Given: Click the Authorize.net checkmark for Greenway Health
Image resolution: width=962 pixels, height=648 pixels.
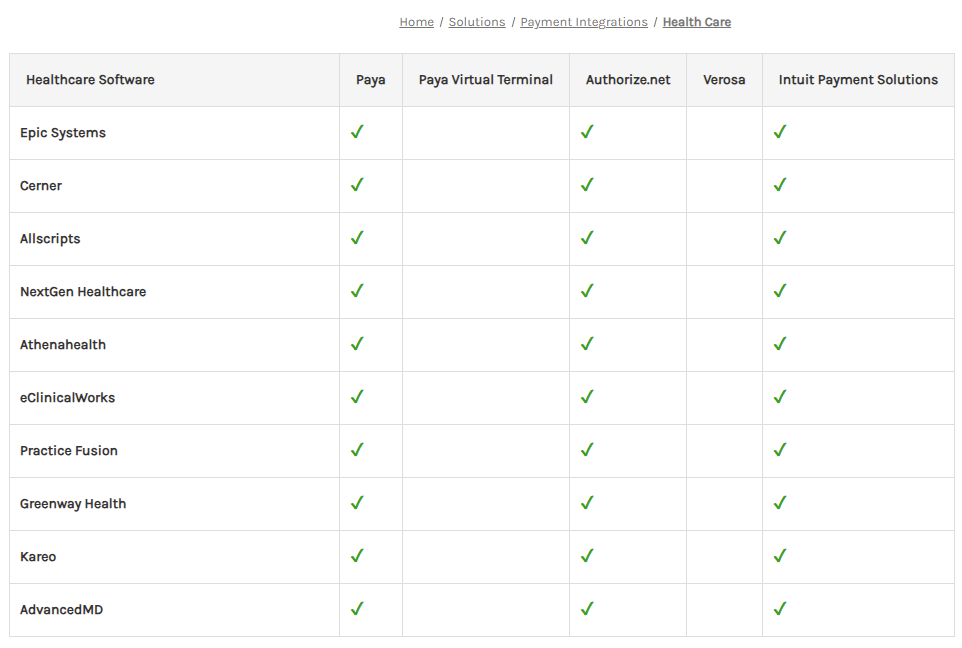Looking at the screenshot, I should click(x=587, y=503).
